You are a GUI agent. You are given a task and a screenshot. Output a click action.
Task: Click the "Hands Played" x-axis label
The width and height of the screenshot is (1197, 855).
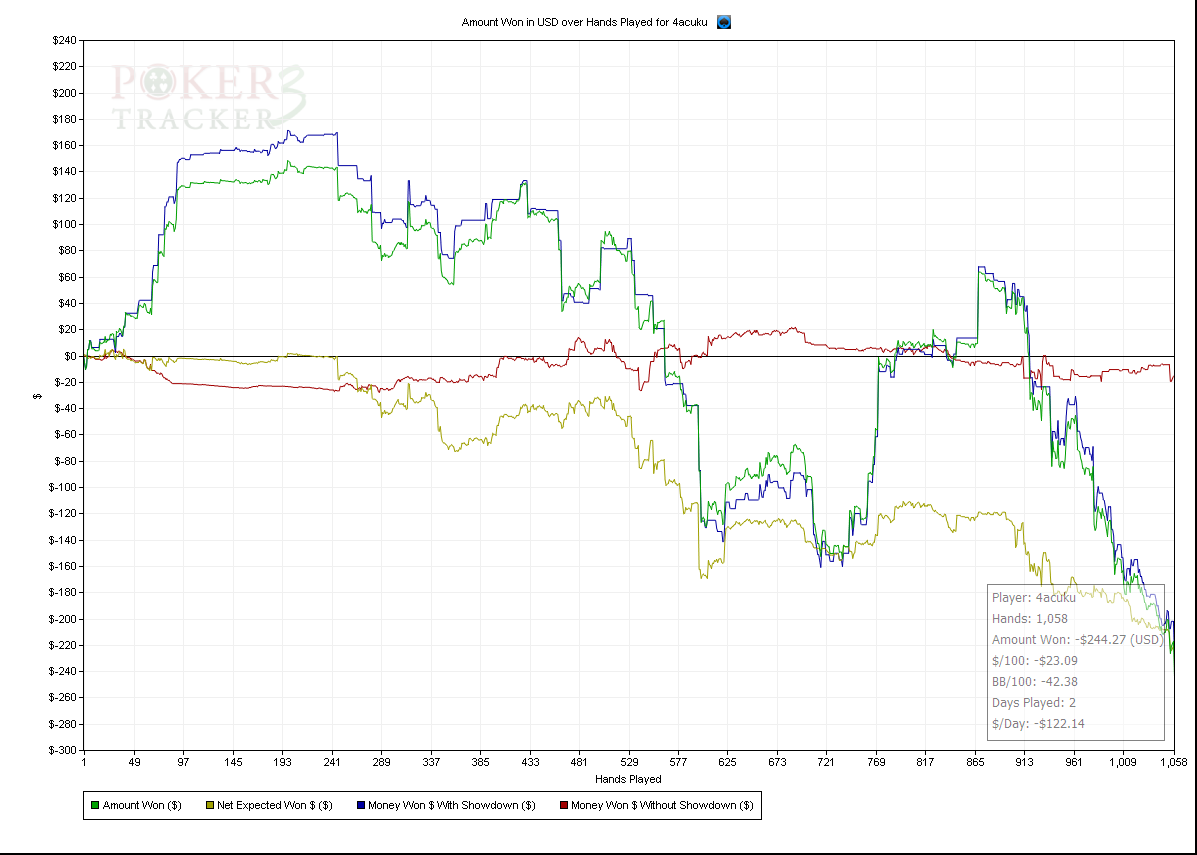click(x=628, y=779)
